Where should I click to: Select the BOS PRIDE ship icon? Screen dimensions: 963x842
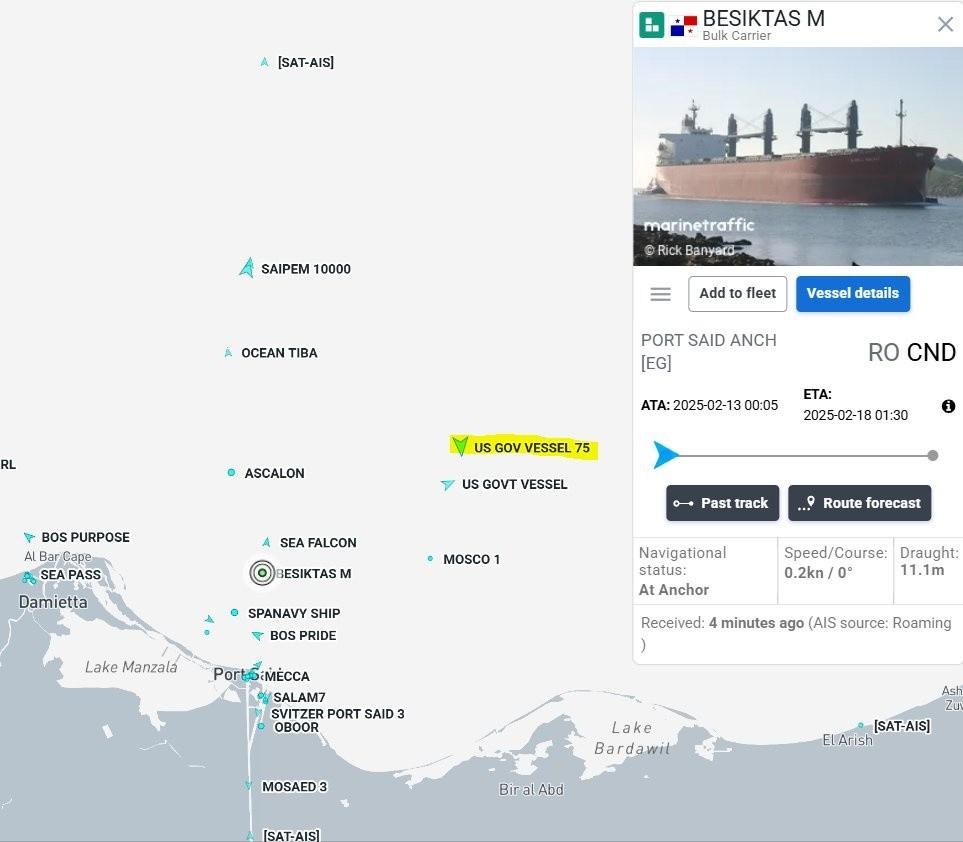(258, 636)
